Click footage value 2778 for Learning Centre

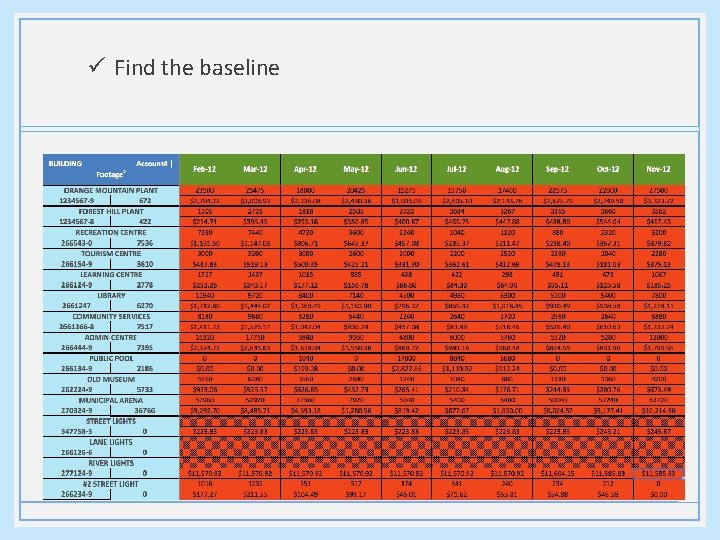(145, 285)
